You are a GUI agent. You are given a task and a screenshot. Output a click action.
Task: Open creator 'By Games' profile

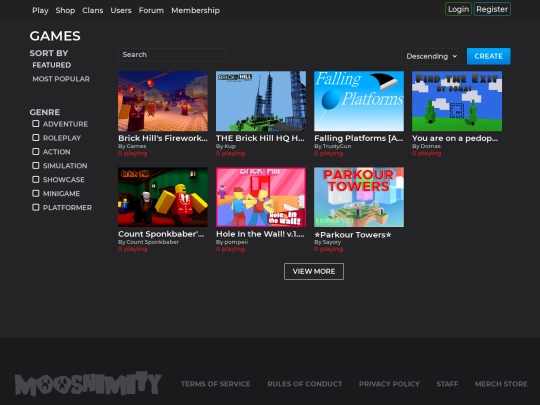click(x=132, y=146)
